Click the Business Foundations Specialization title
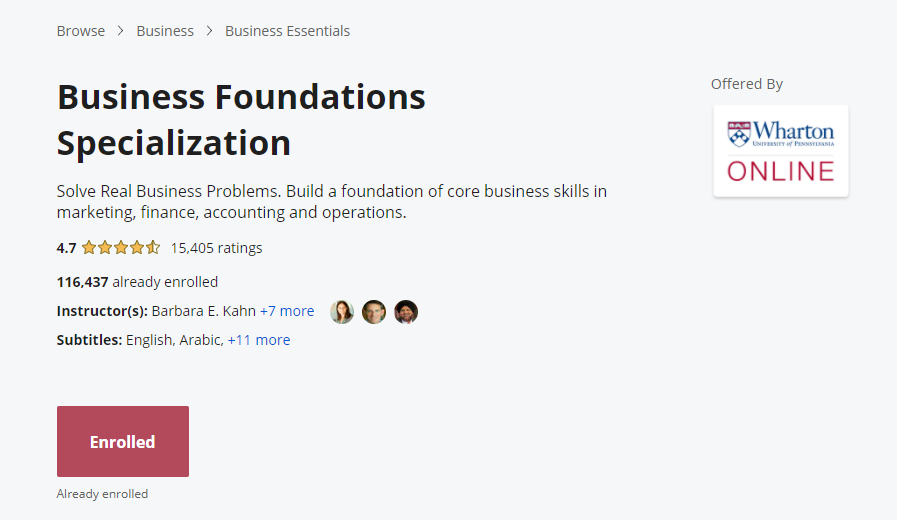This screenshot has width=897, height=520. pos(241,120)
